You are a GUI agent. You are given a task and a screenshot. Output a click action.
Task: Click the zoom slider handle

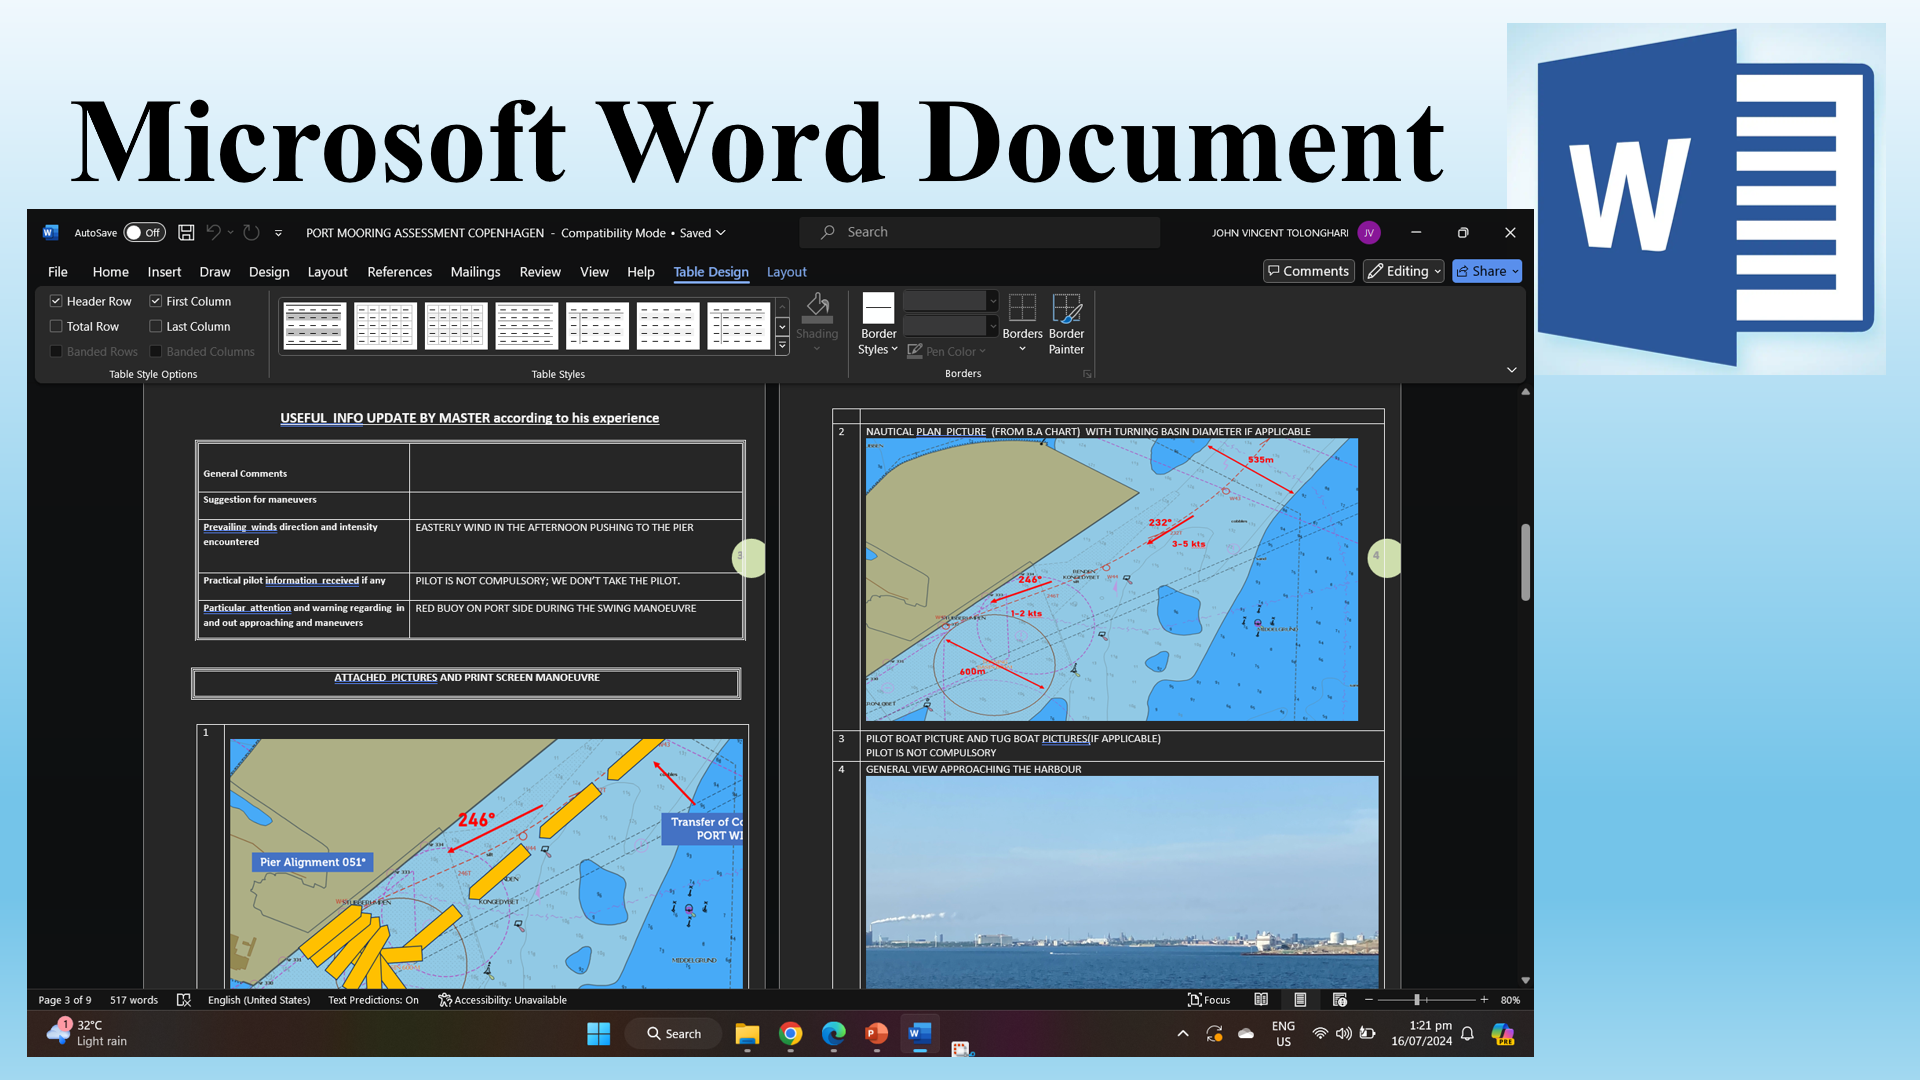1416,999
